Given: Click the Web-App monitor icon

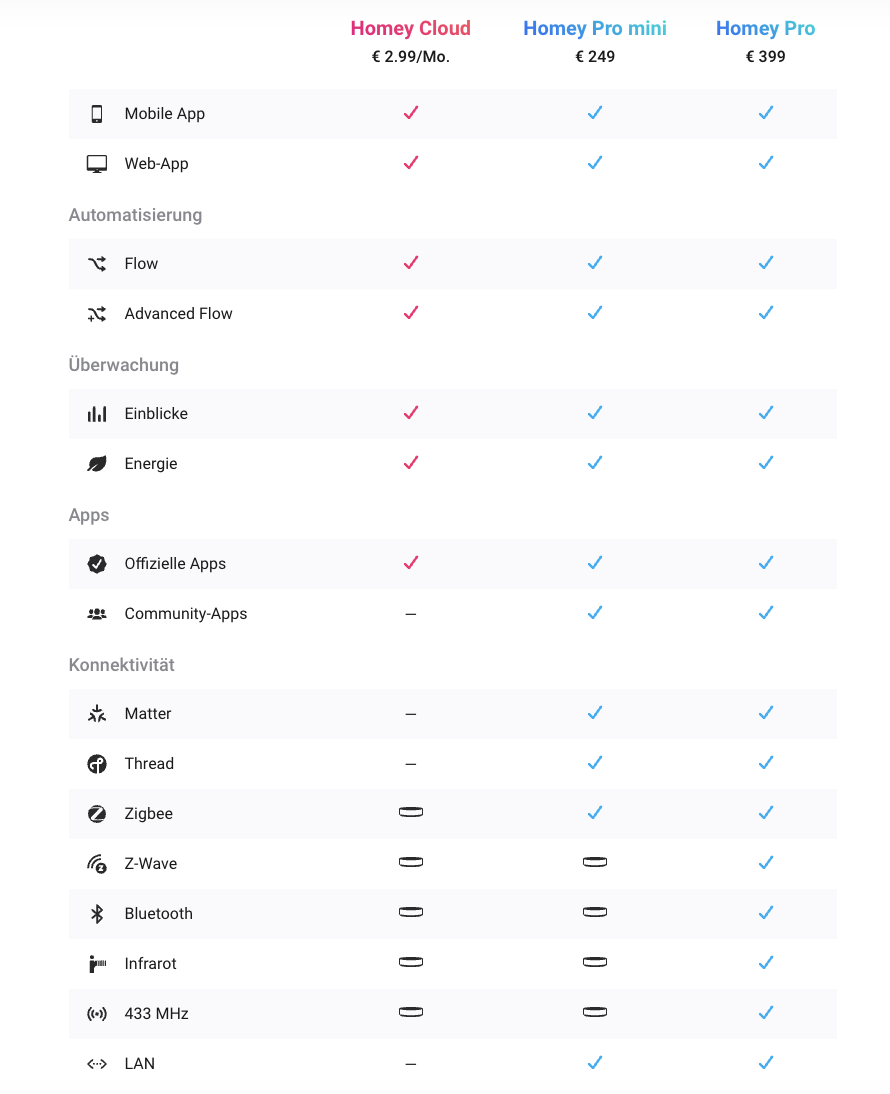Looking at the screenshot, I should coord(97,164).
